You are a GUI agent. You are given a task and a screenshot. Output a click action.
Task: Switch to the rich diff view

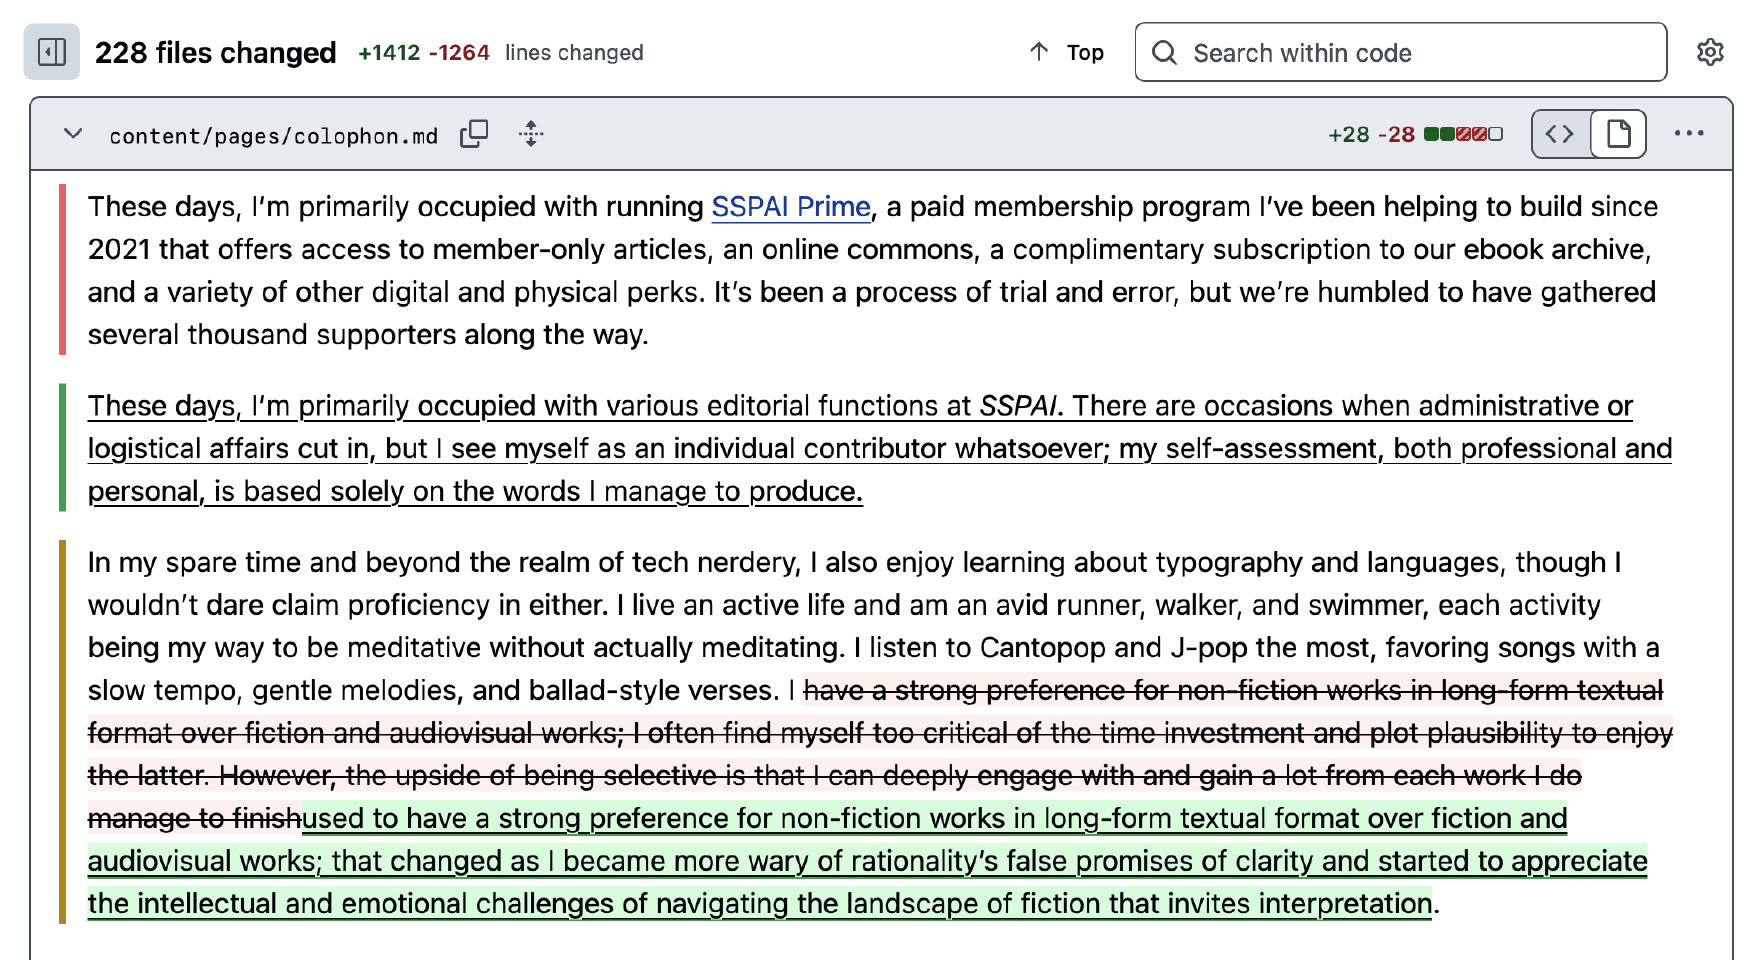click(1618, 134)
